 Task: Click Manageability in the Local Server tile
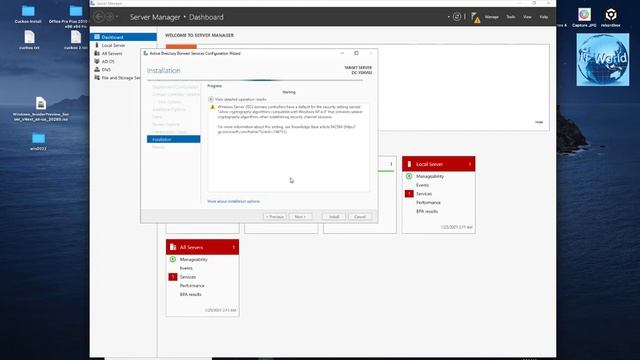pos(430,176)
